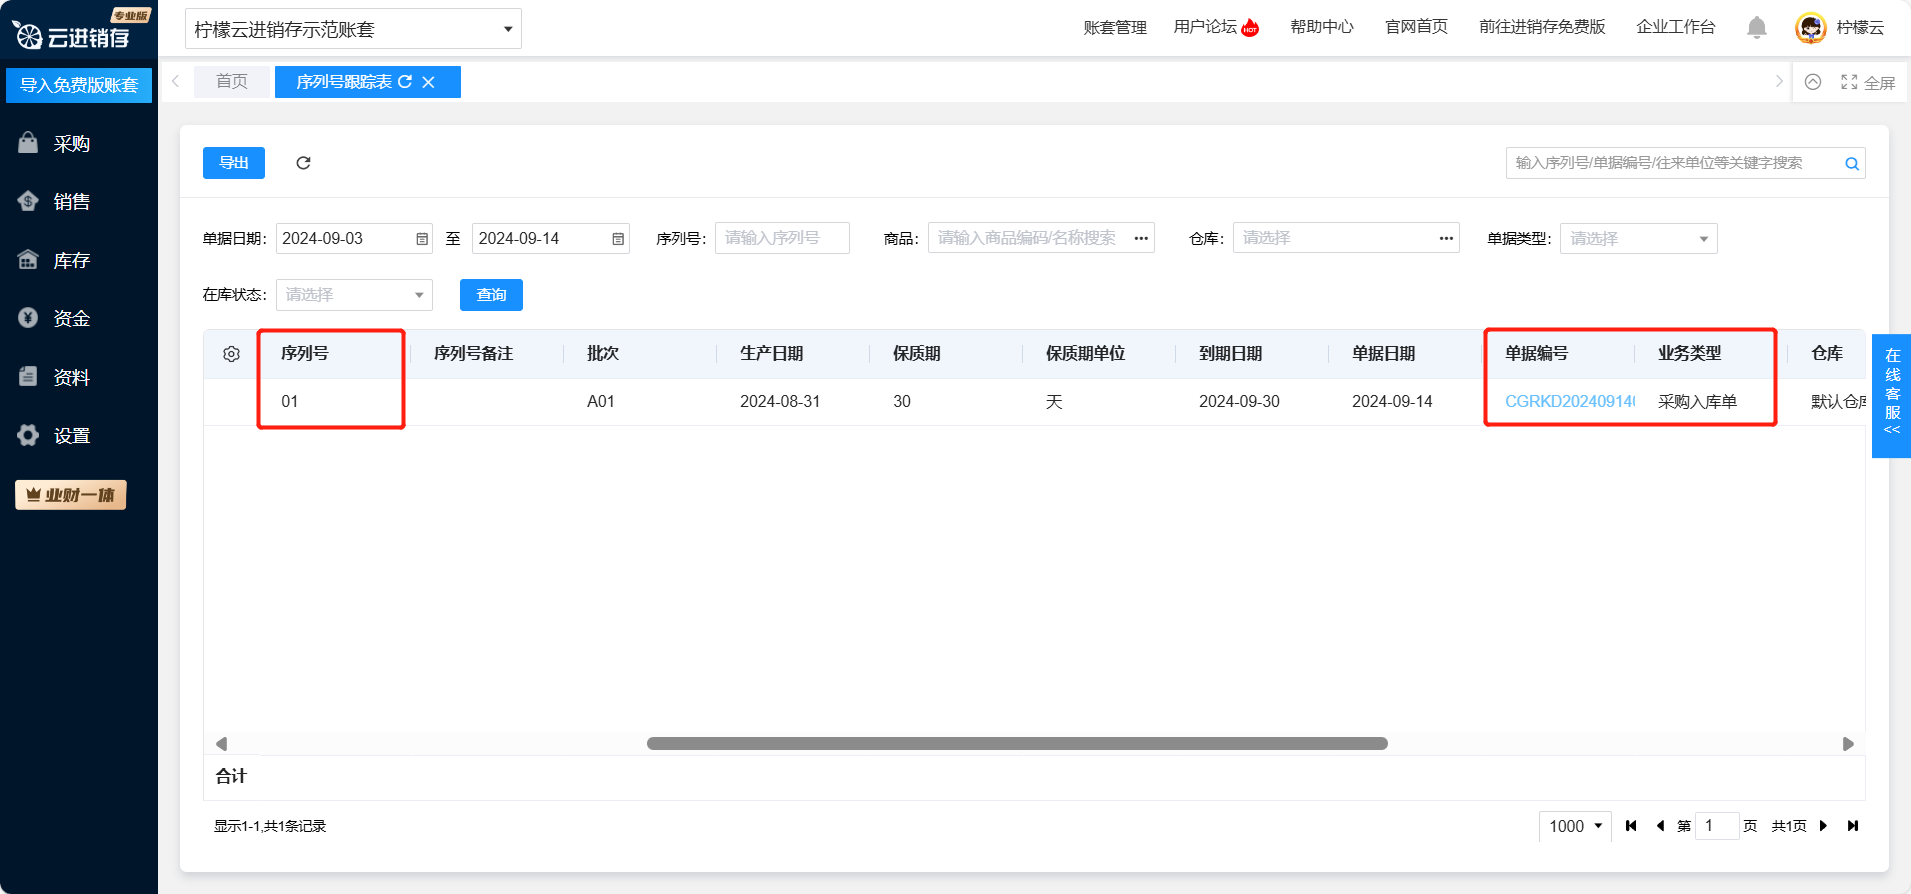1911x894 pixels.
Task: Open table column settings gear
Action: pos(231,354)
